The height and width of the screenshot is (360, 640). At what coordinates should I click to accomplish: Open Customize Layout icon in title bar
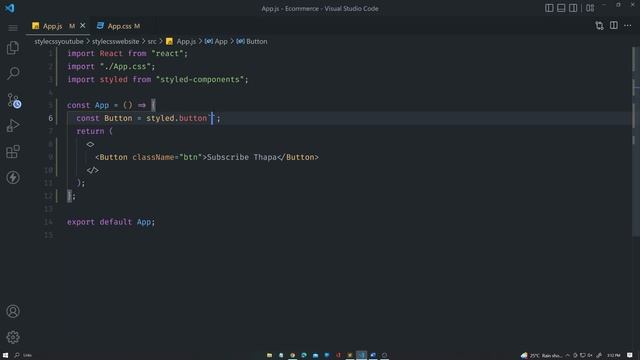tap(590, 8)
